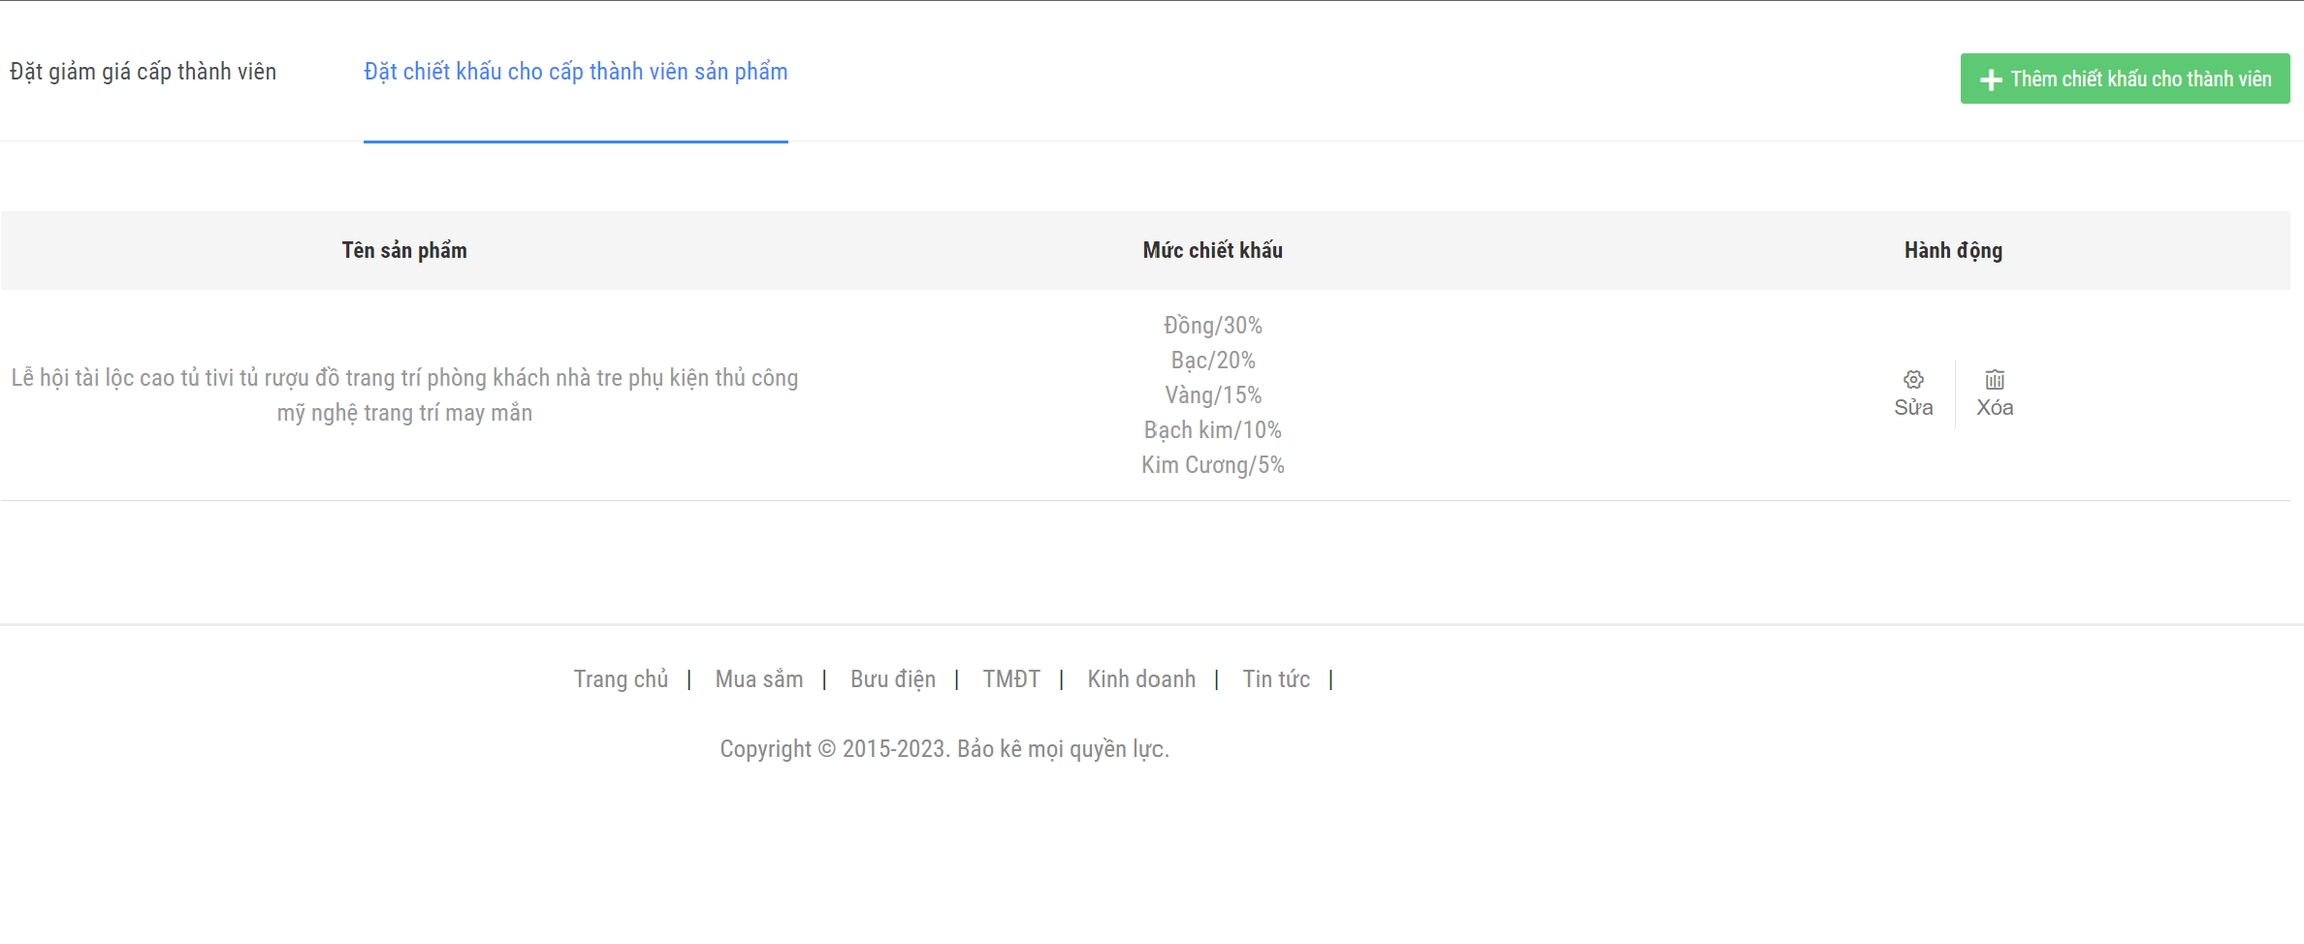Switch to Đặt giảm giá cấp thành viên tab
2304x944 pixels.
[x=143, y=72]
